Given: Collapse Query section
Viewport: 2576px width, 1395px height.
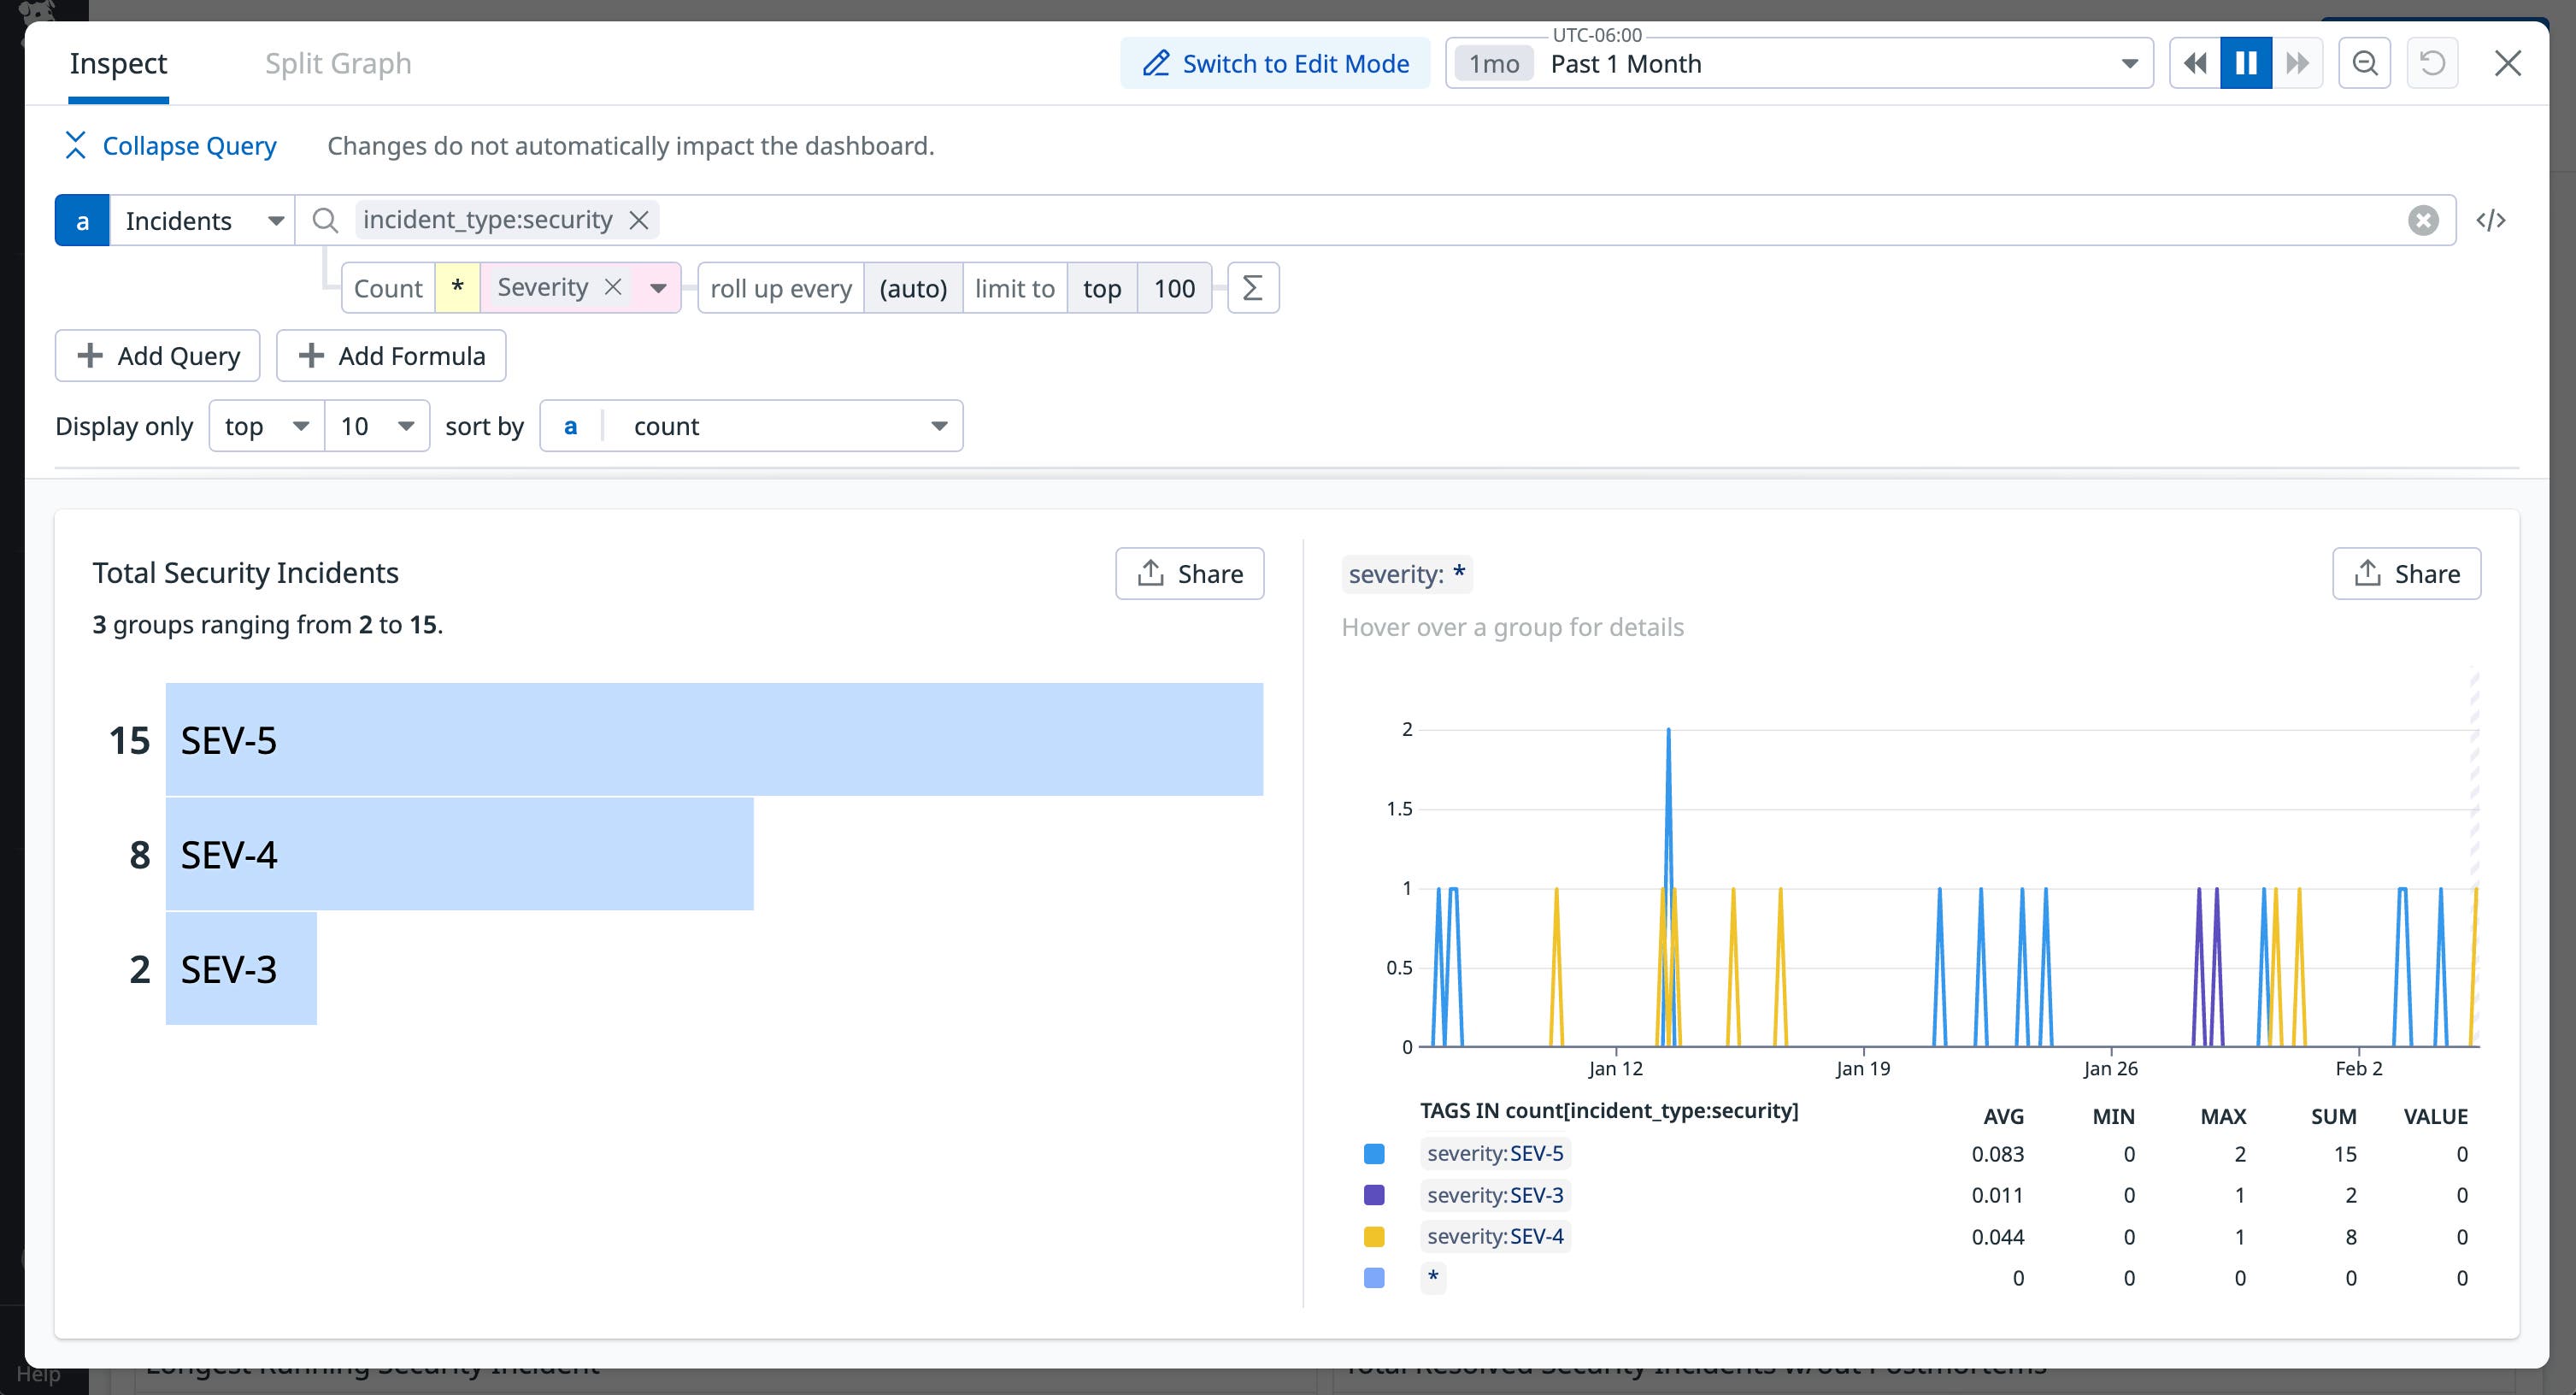Looking at the screenshot, I should [168, 145].
